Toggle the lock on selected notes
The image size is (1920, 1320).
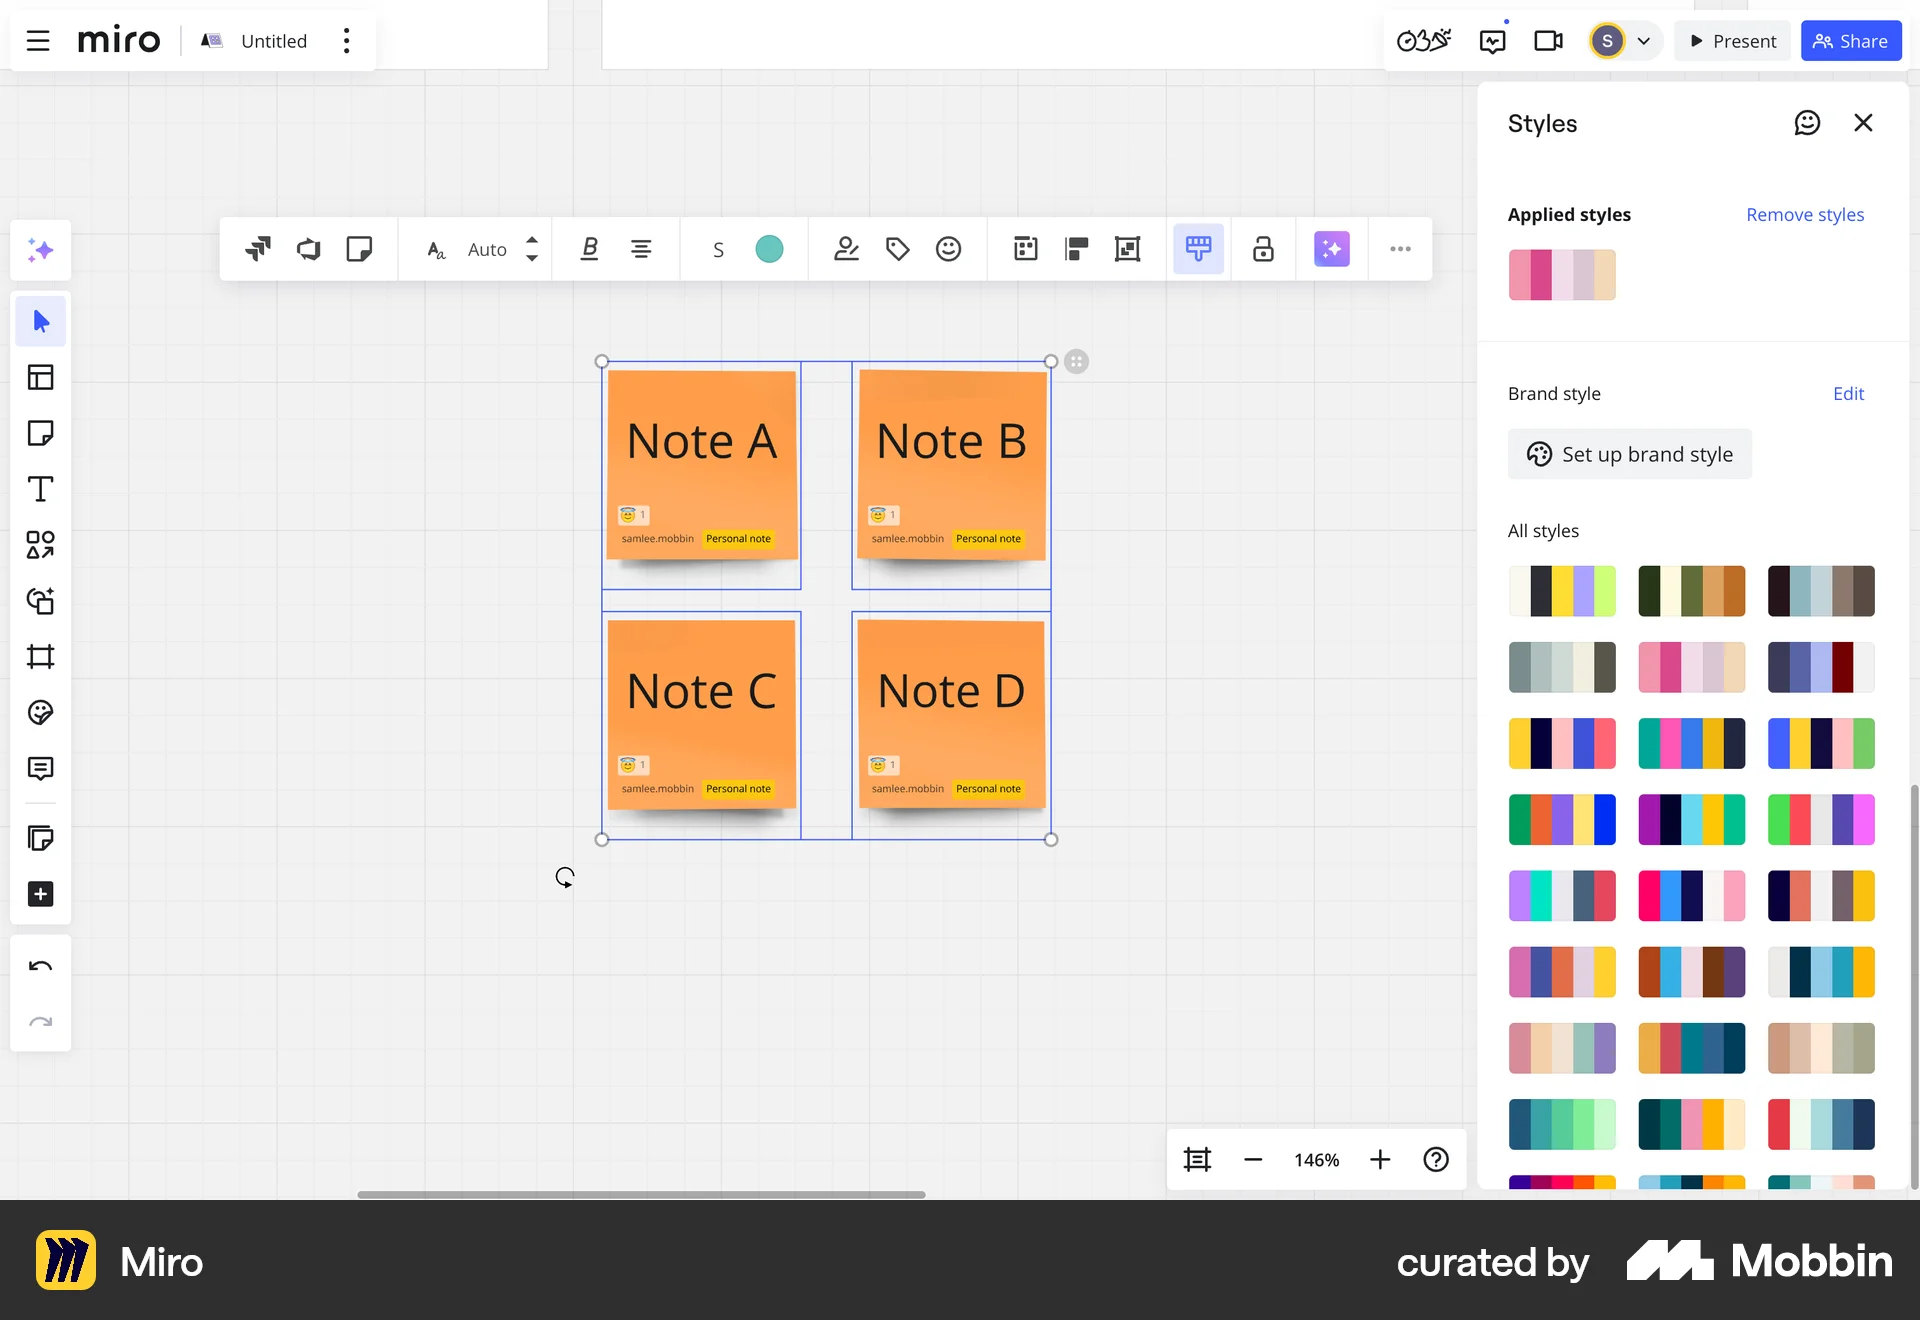(1262, 249)
